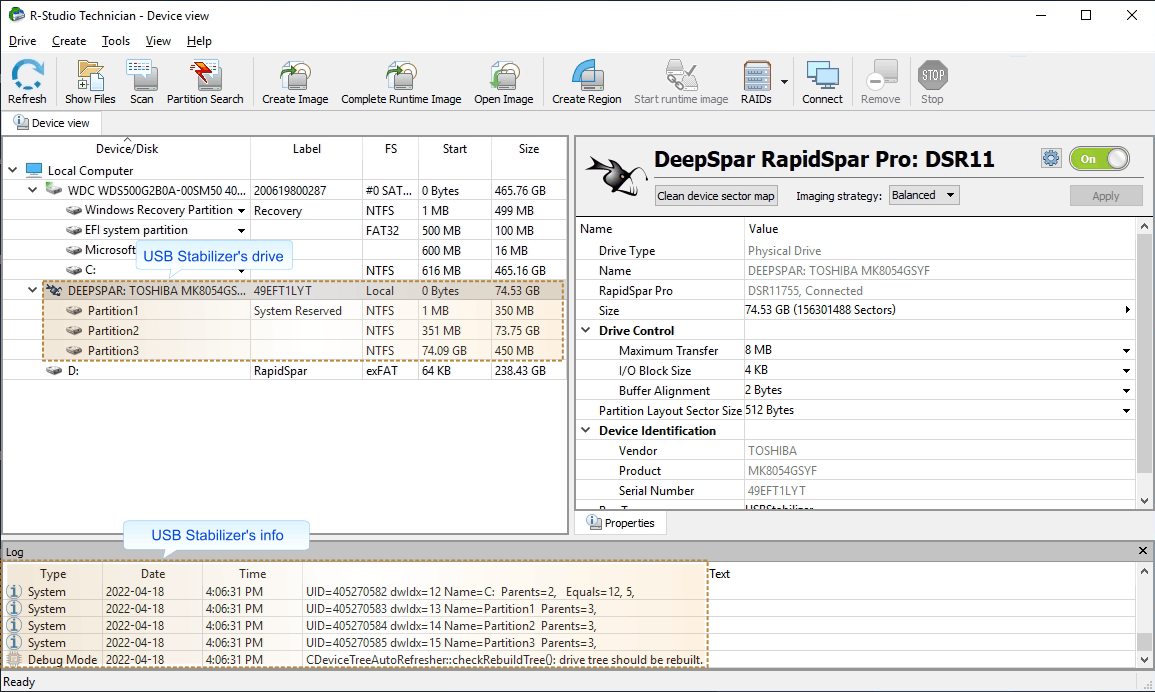Viewport: 1155px width, 692px height.
Task: Click the log Date column header
Action: click(x=152, y=573)
